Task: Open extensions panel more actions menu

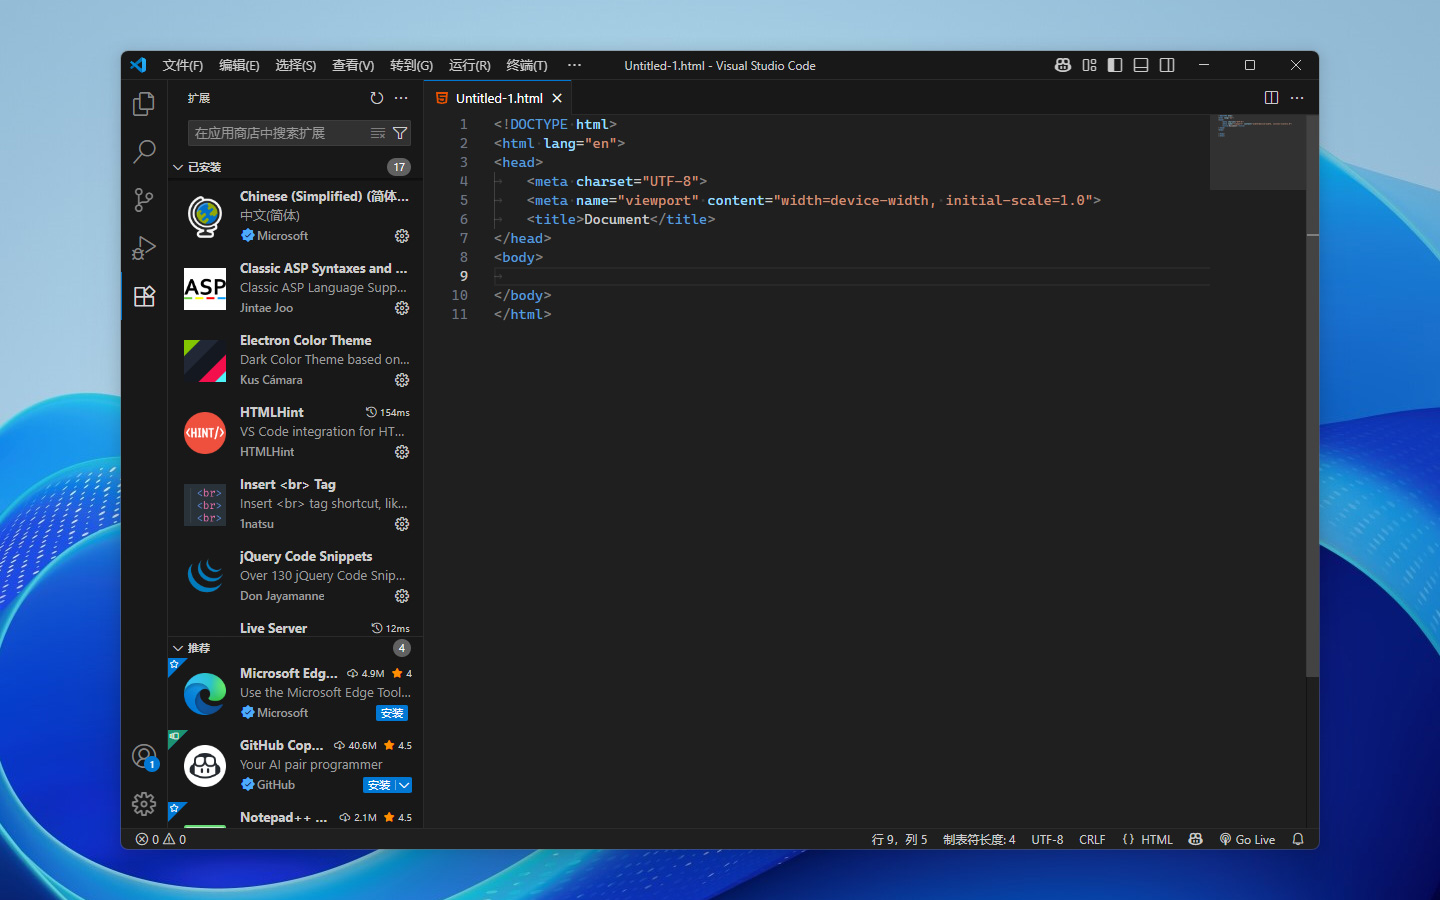Action: (401, 98)
